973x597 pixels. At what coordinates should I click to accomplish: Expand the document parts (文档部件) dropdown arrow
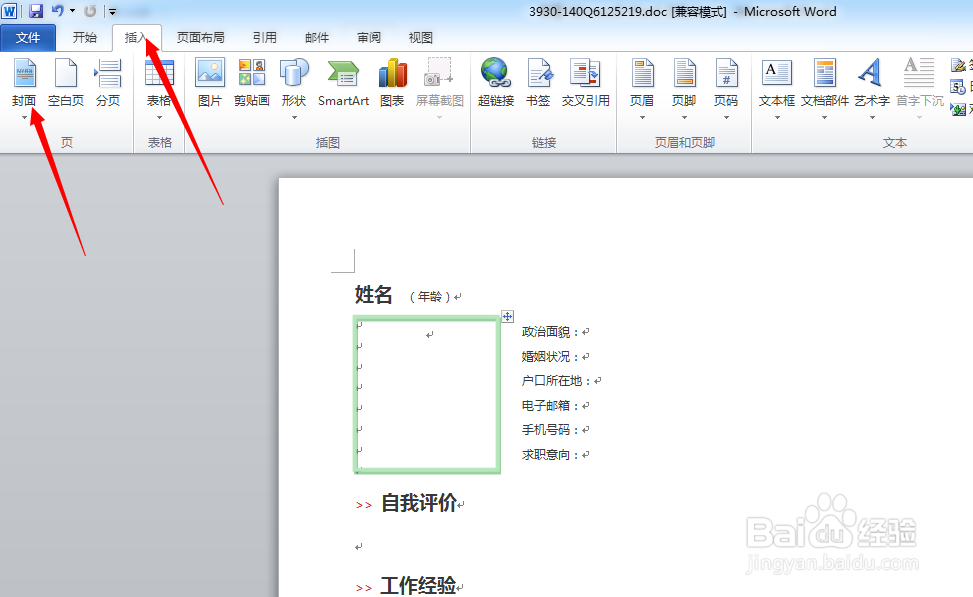pyautogui.click(x=825, y=117)
